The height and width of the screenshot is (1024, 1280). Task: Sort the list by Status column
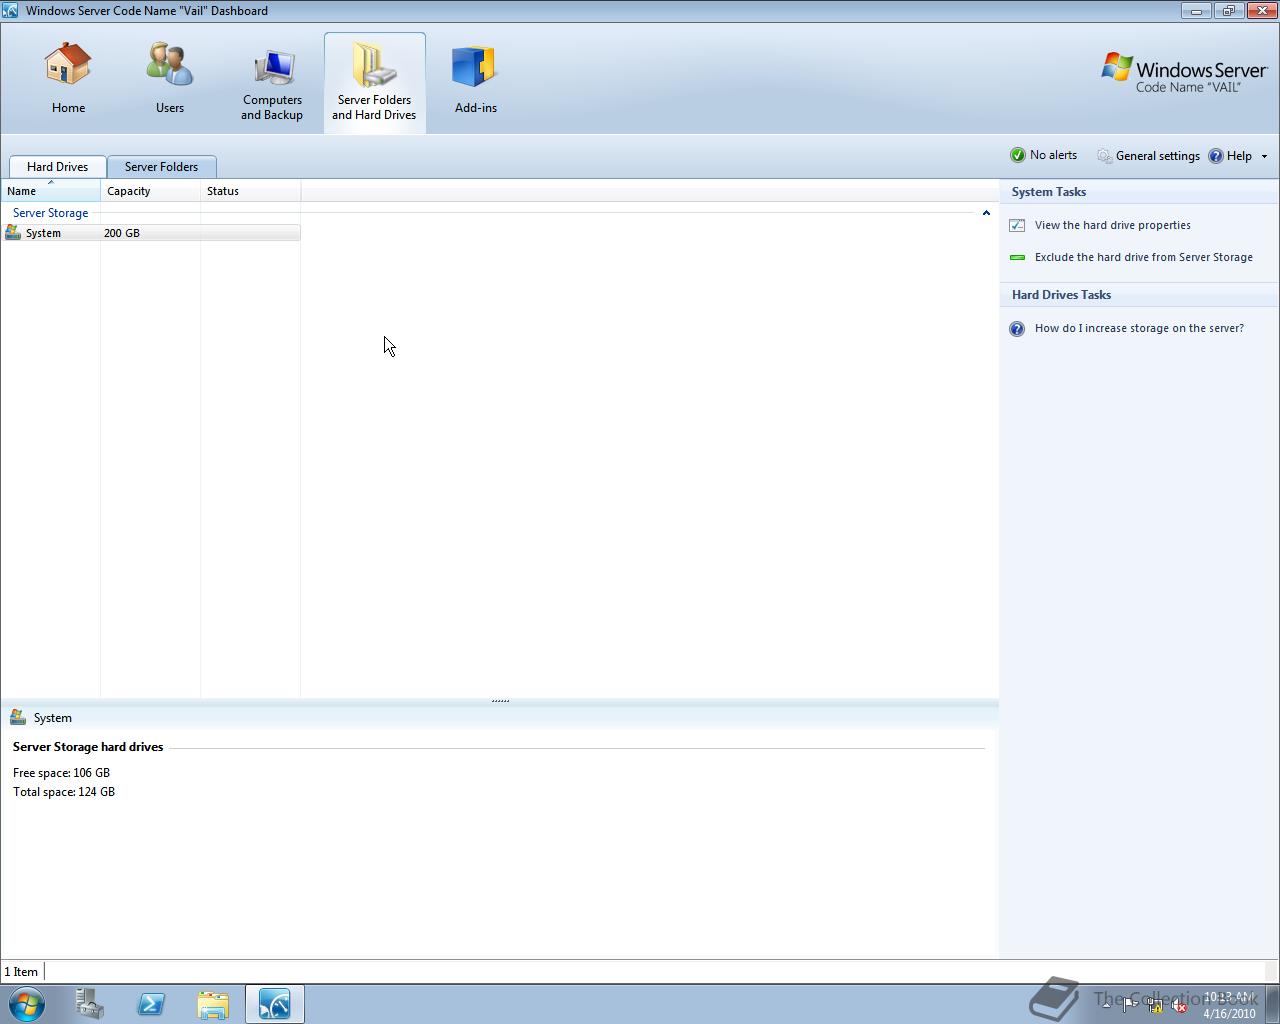(250, 191)
